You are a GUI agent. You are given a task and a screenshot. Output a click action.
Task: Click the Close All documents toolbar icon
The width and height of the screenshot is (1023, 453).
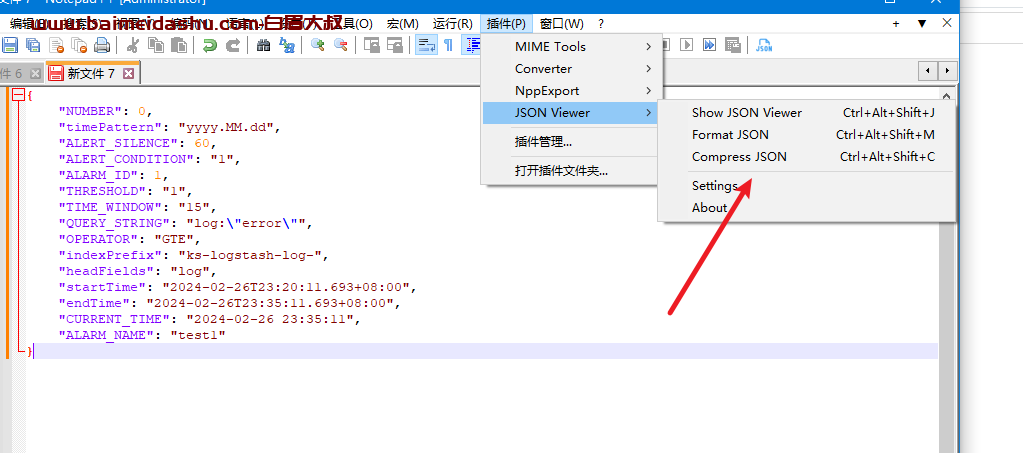[79, 45]
